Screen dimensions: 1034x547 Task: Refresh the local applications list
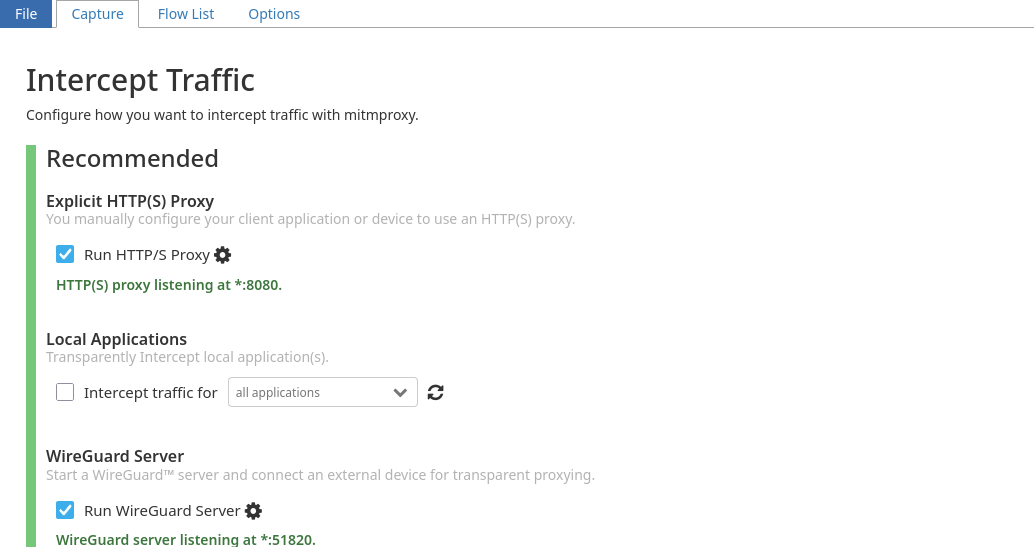click(x=435, y=393)
